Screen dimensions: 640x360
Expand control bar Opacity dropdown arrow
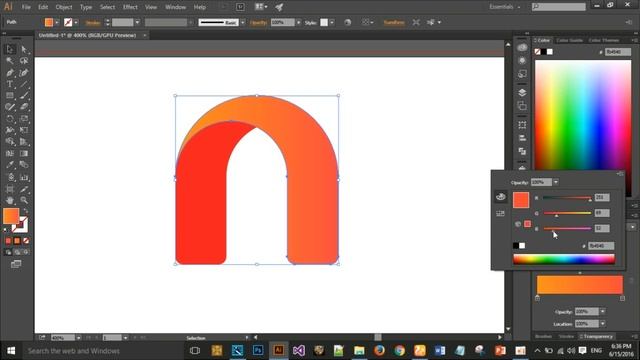pyautogui.click(x=299, y=23)
